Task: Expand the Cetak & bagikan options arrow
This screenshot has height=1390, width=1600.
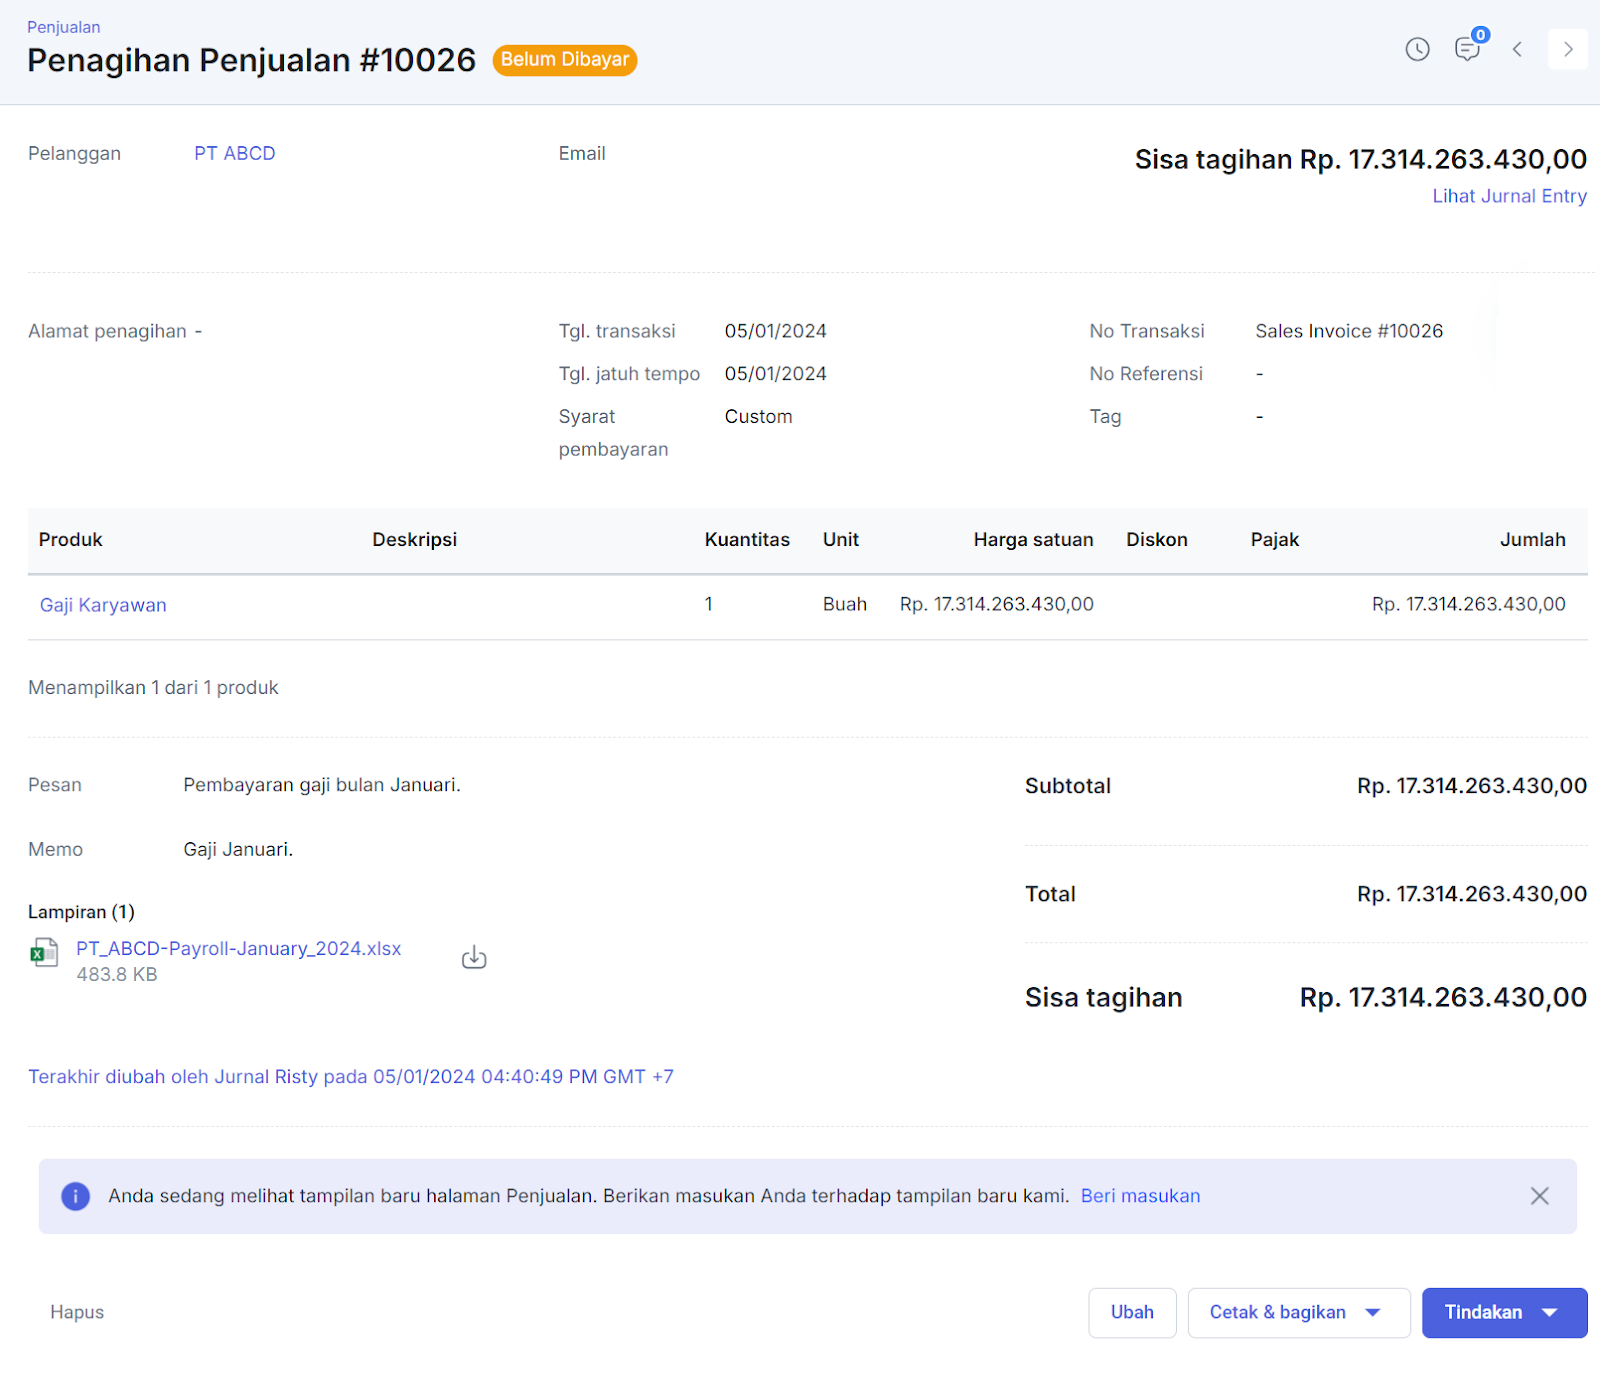Action: point(1374,1312)
